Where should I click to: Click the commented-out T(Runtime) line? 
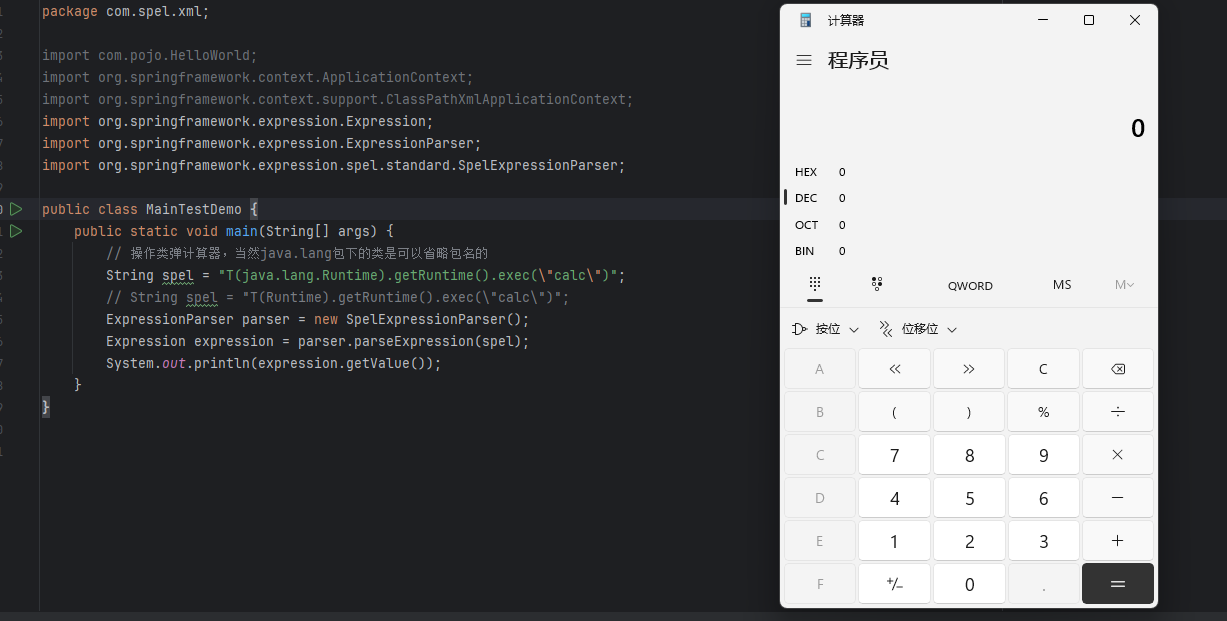338,297
